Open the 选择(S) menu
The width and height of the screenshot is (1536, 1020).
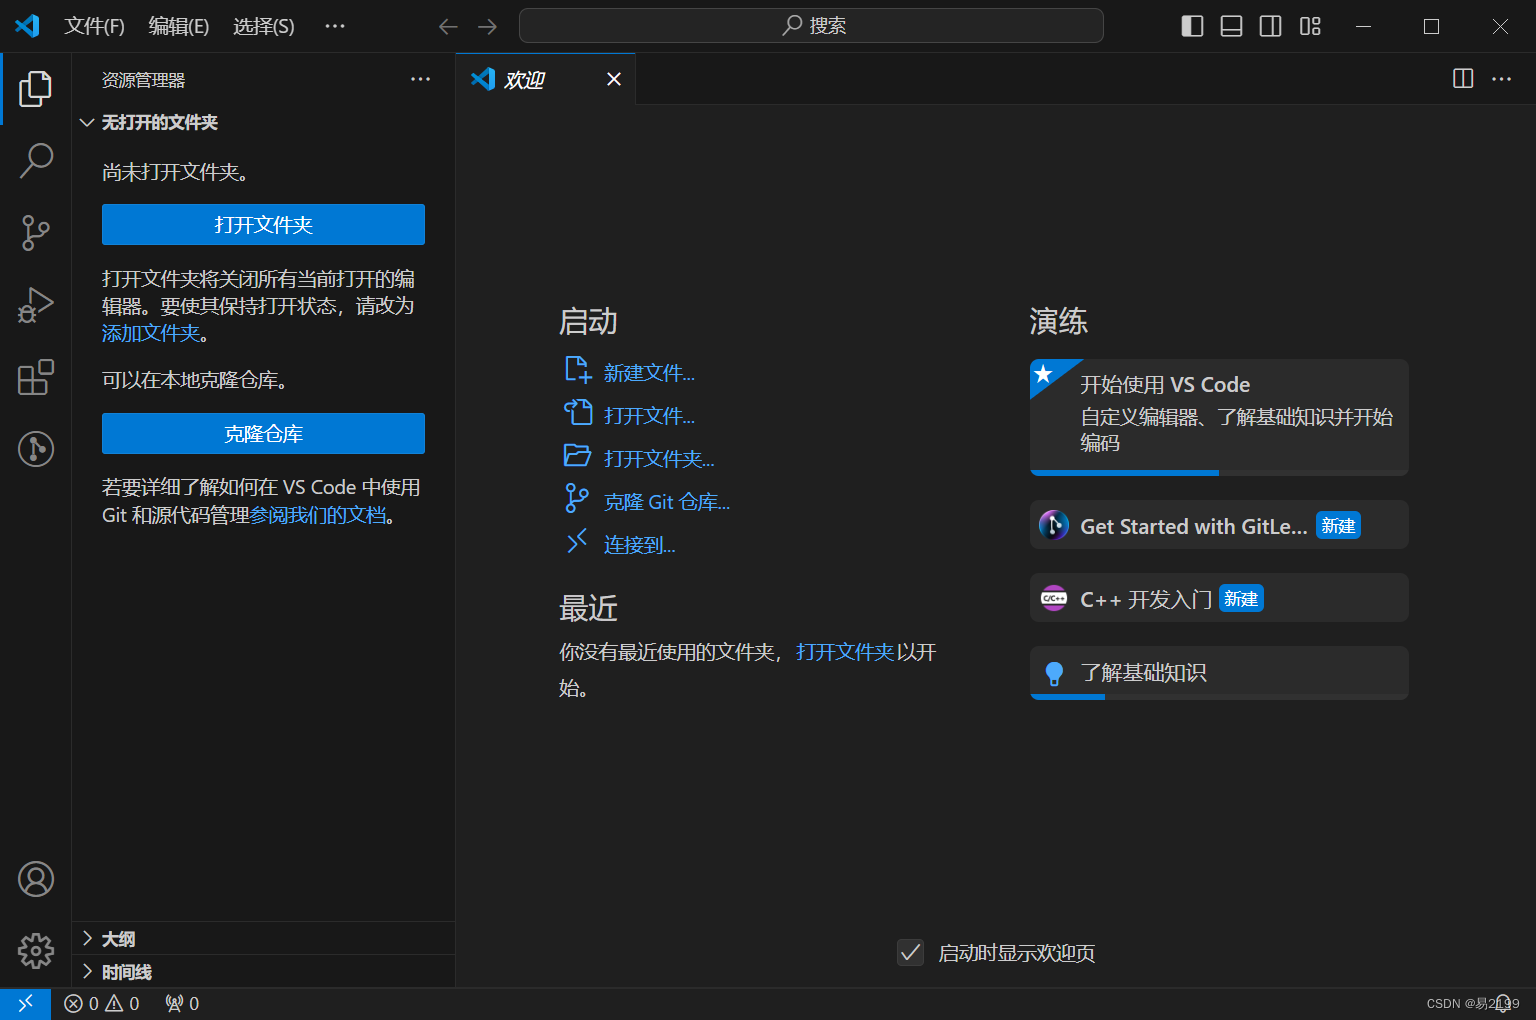[x=264, y=26]
